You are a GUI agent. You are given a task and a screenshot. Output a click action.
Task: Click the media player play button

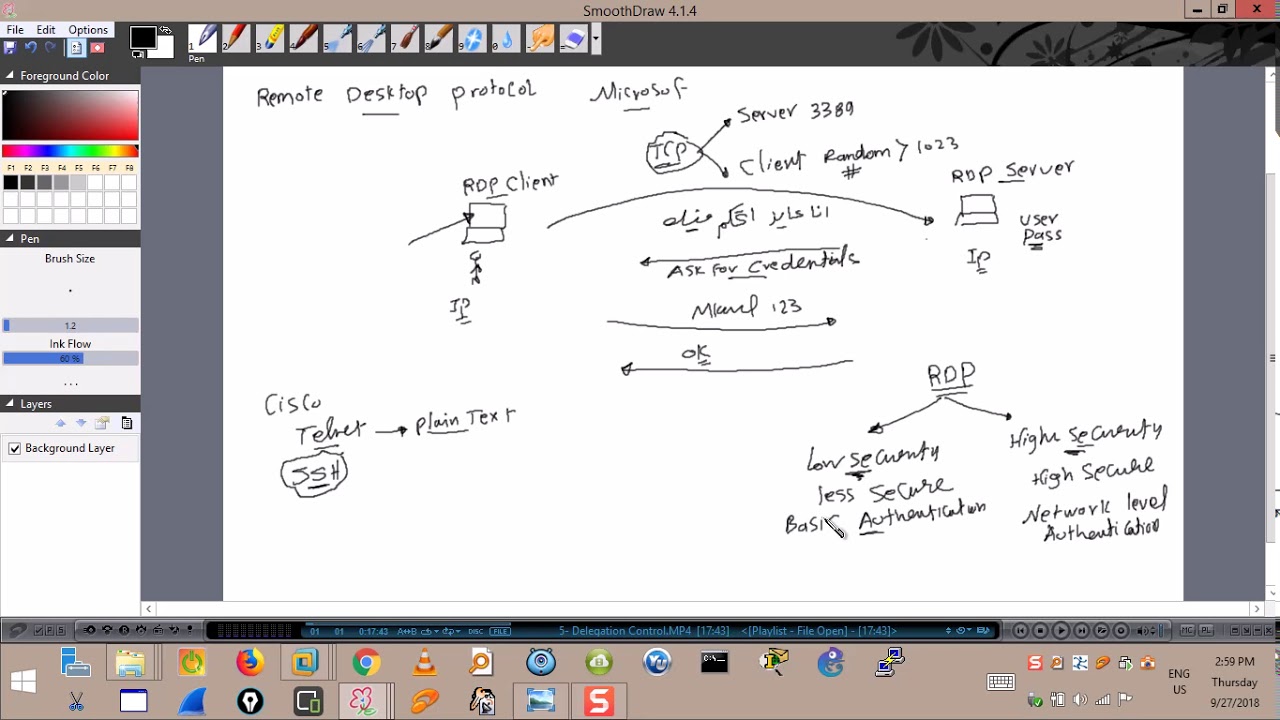point(1060,631)
